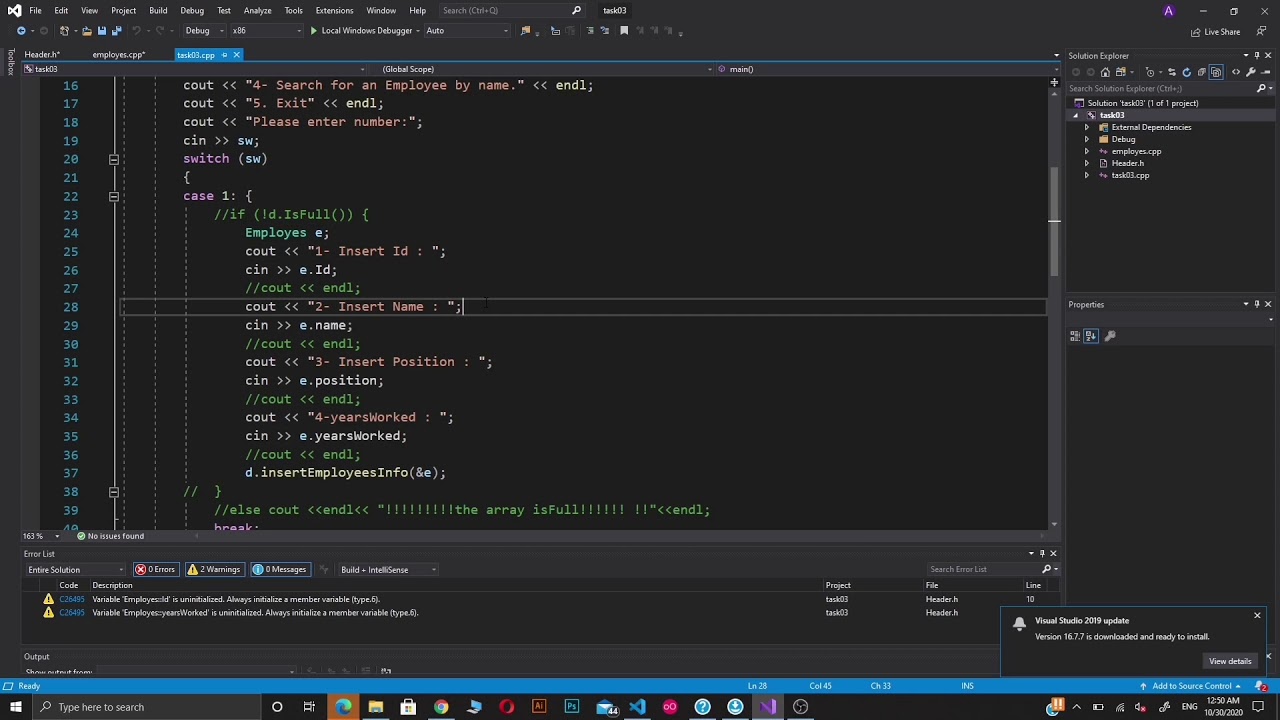1280x720 pixels.
Task: Click Alphabetical sort icon in Properties panel
Action: pyautogui.click(x=1091, y=336)
